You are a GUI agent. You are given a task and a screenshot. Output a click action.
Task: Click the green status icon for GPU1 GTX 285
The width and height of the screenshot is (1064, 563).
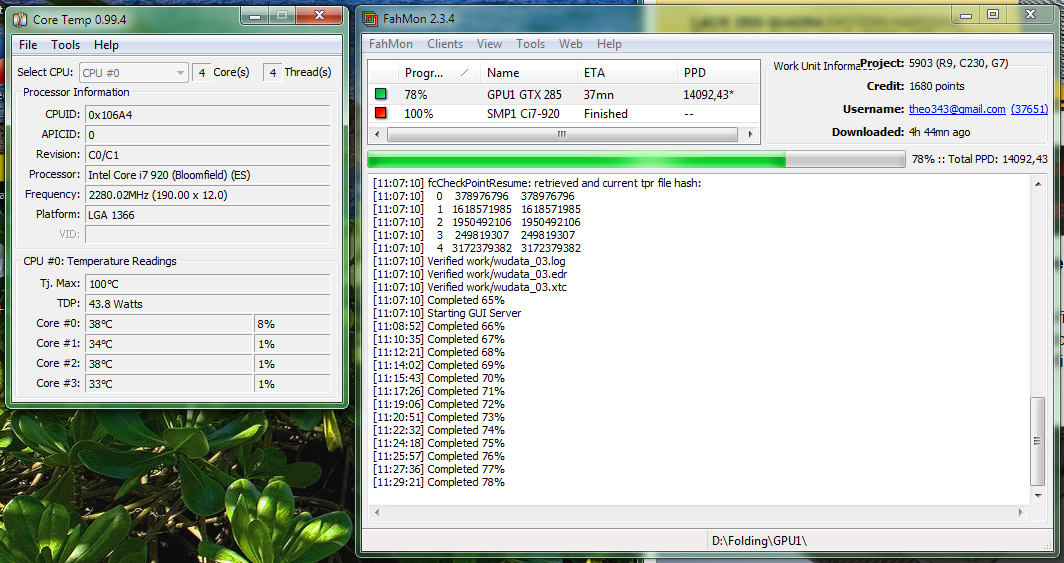[x=381, y=94]
